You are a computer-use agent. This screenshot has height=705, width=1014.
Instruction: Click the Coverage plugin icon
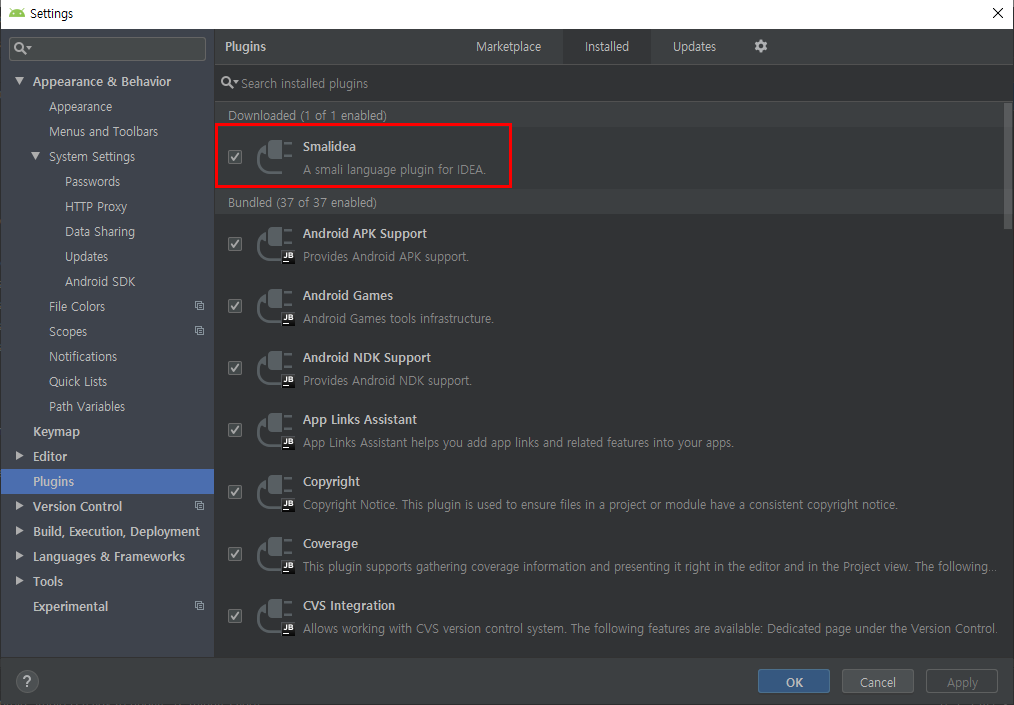click(275, 555)
